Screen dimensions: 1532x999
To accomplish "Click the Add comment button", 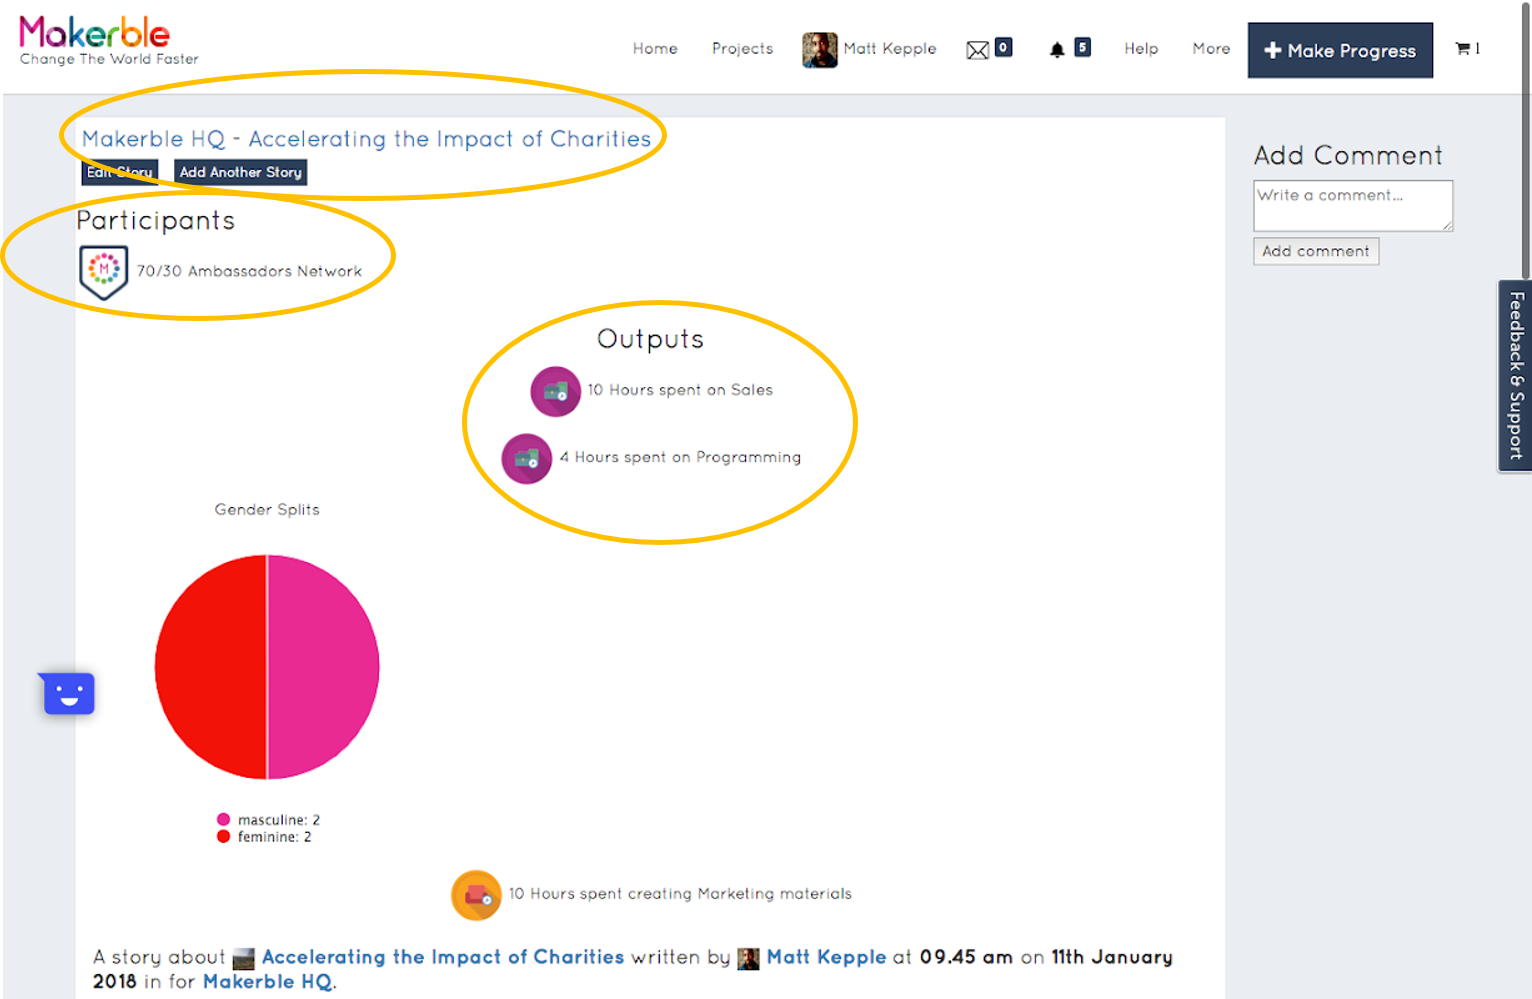I will 1316,251.
